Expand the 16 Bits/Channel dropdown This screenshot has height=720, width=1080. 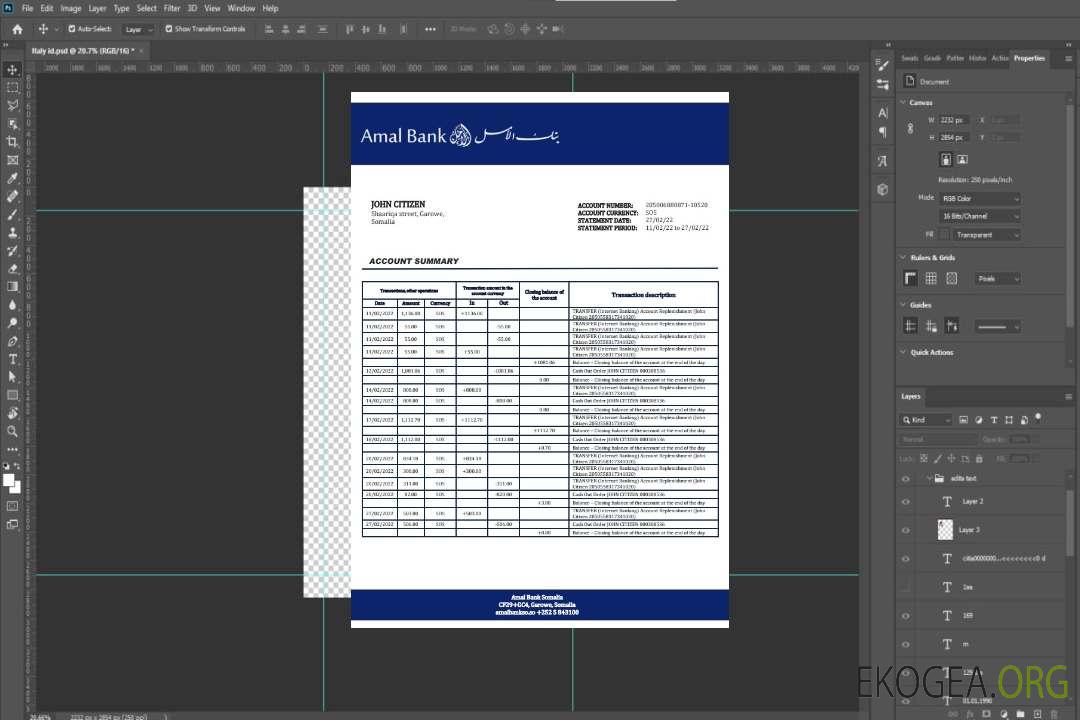coord(980,216)
